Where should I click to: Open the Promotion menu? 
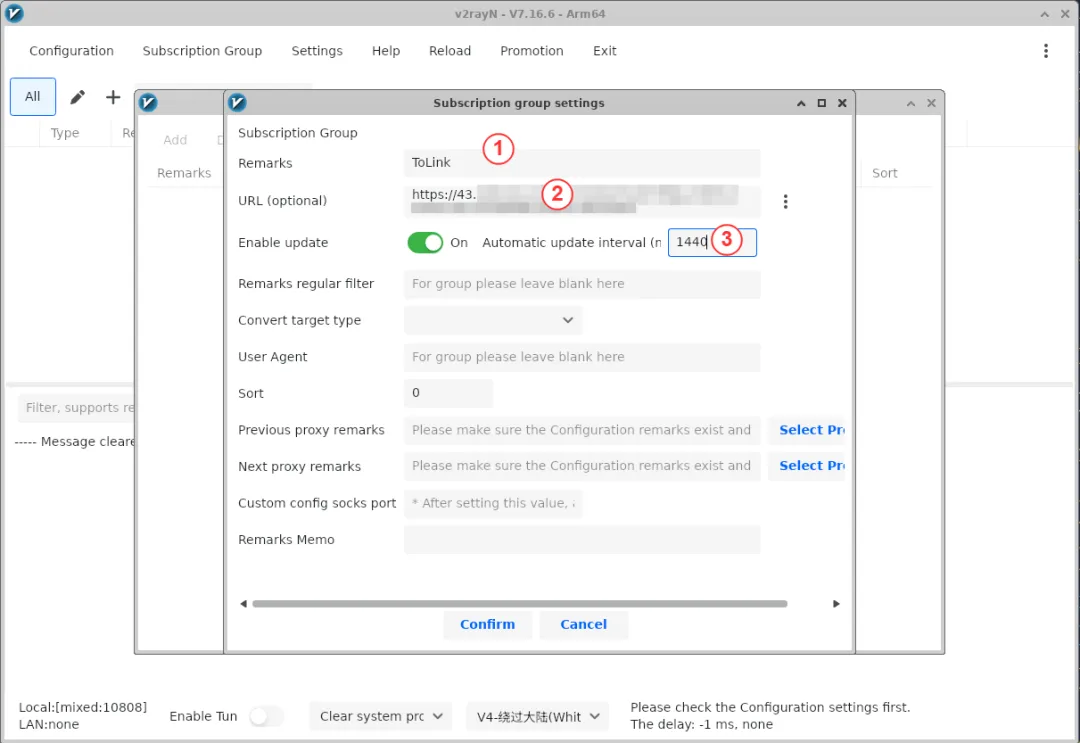532,51
